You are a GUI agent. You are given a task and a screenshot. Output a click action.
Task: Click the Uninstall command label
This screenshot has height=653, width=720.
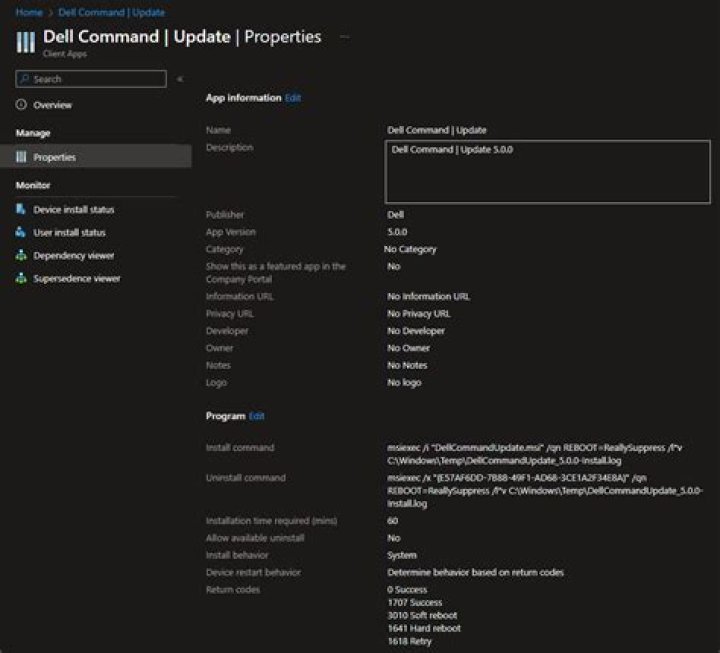(x=246, y=478)
